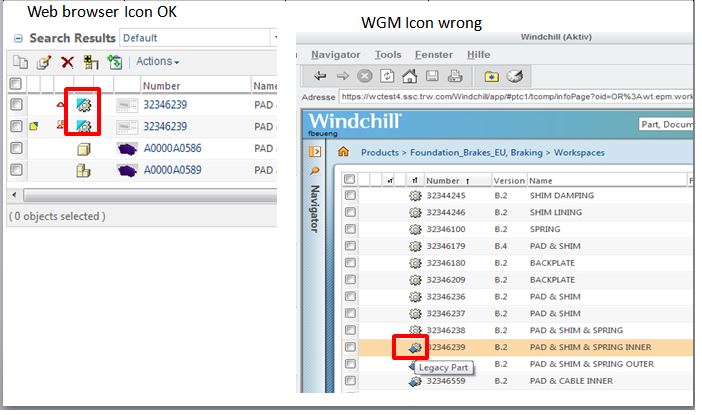
Task: Click the Copy icon in Search Results toolbar
Action: coord(20,62)
